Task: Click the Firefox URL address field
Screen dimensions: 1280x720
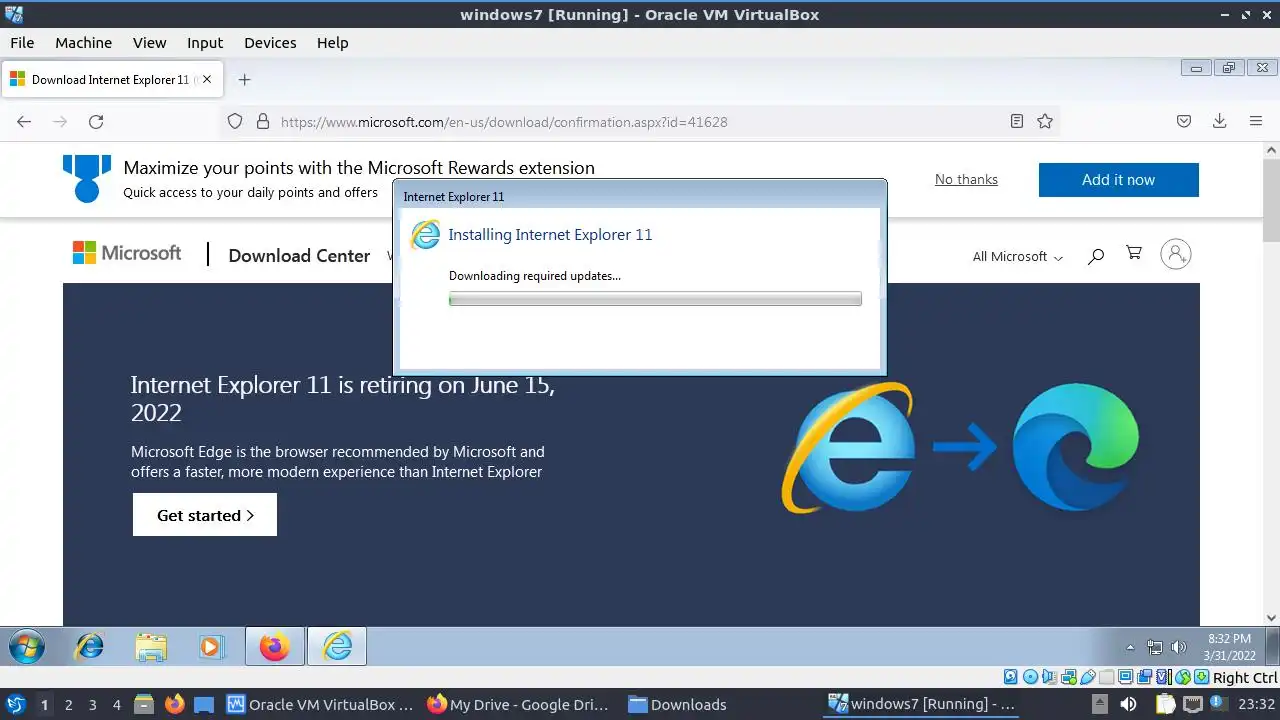Action: coord(640,122)
